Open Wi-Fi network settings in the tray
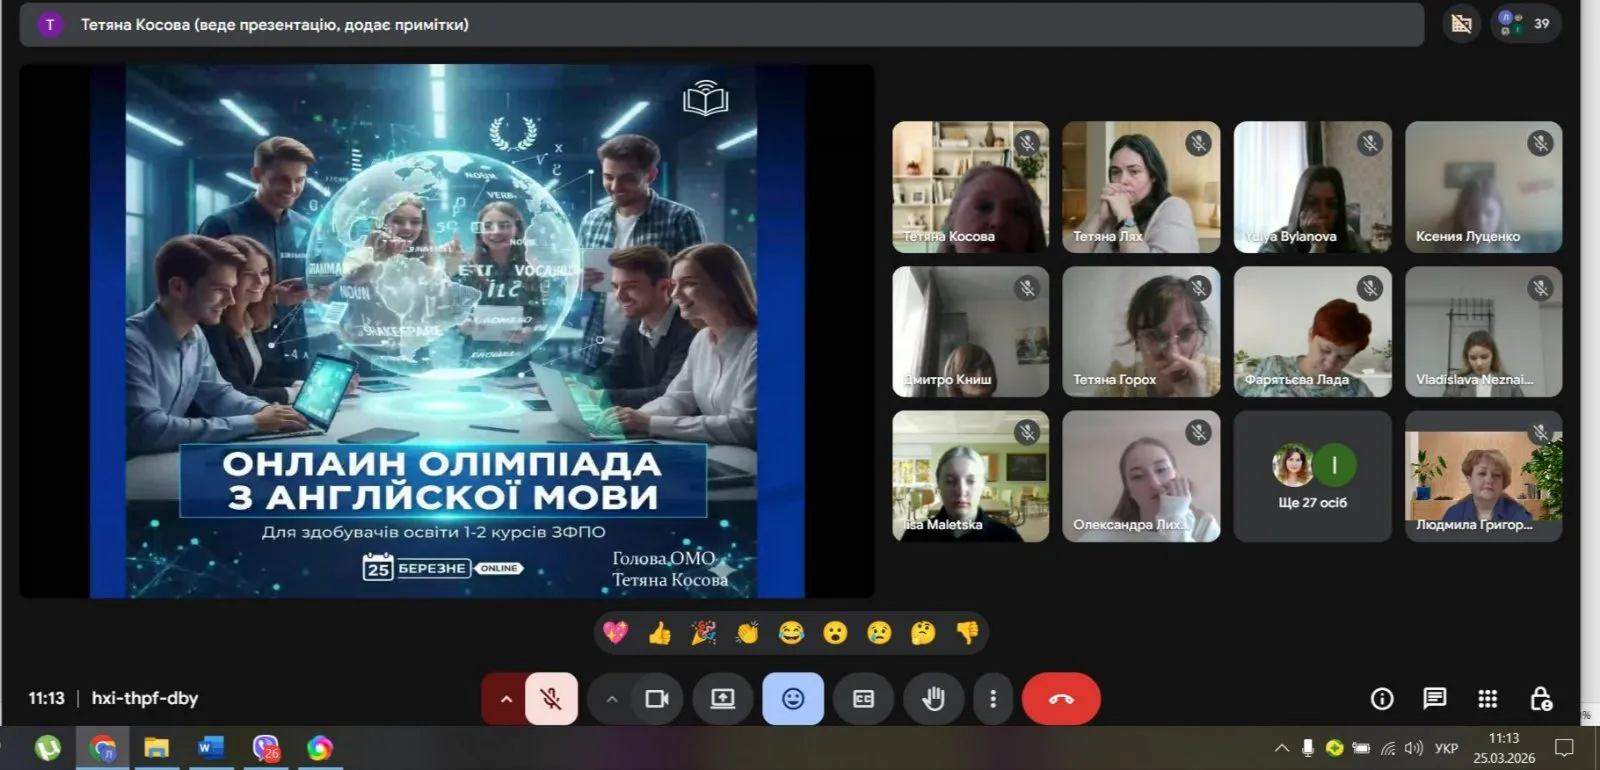This screenshot has height=770, width=1600. 1388,748
